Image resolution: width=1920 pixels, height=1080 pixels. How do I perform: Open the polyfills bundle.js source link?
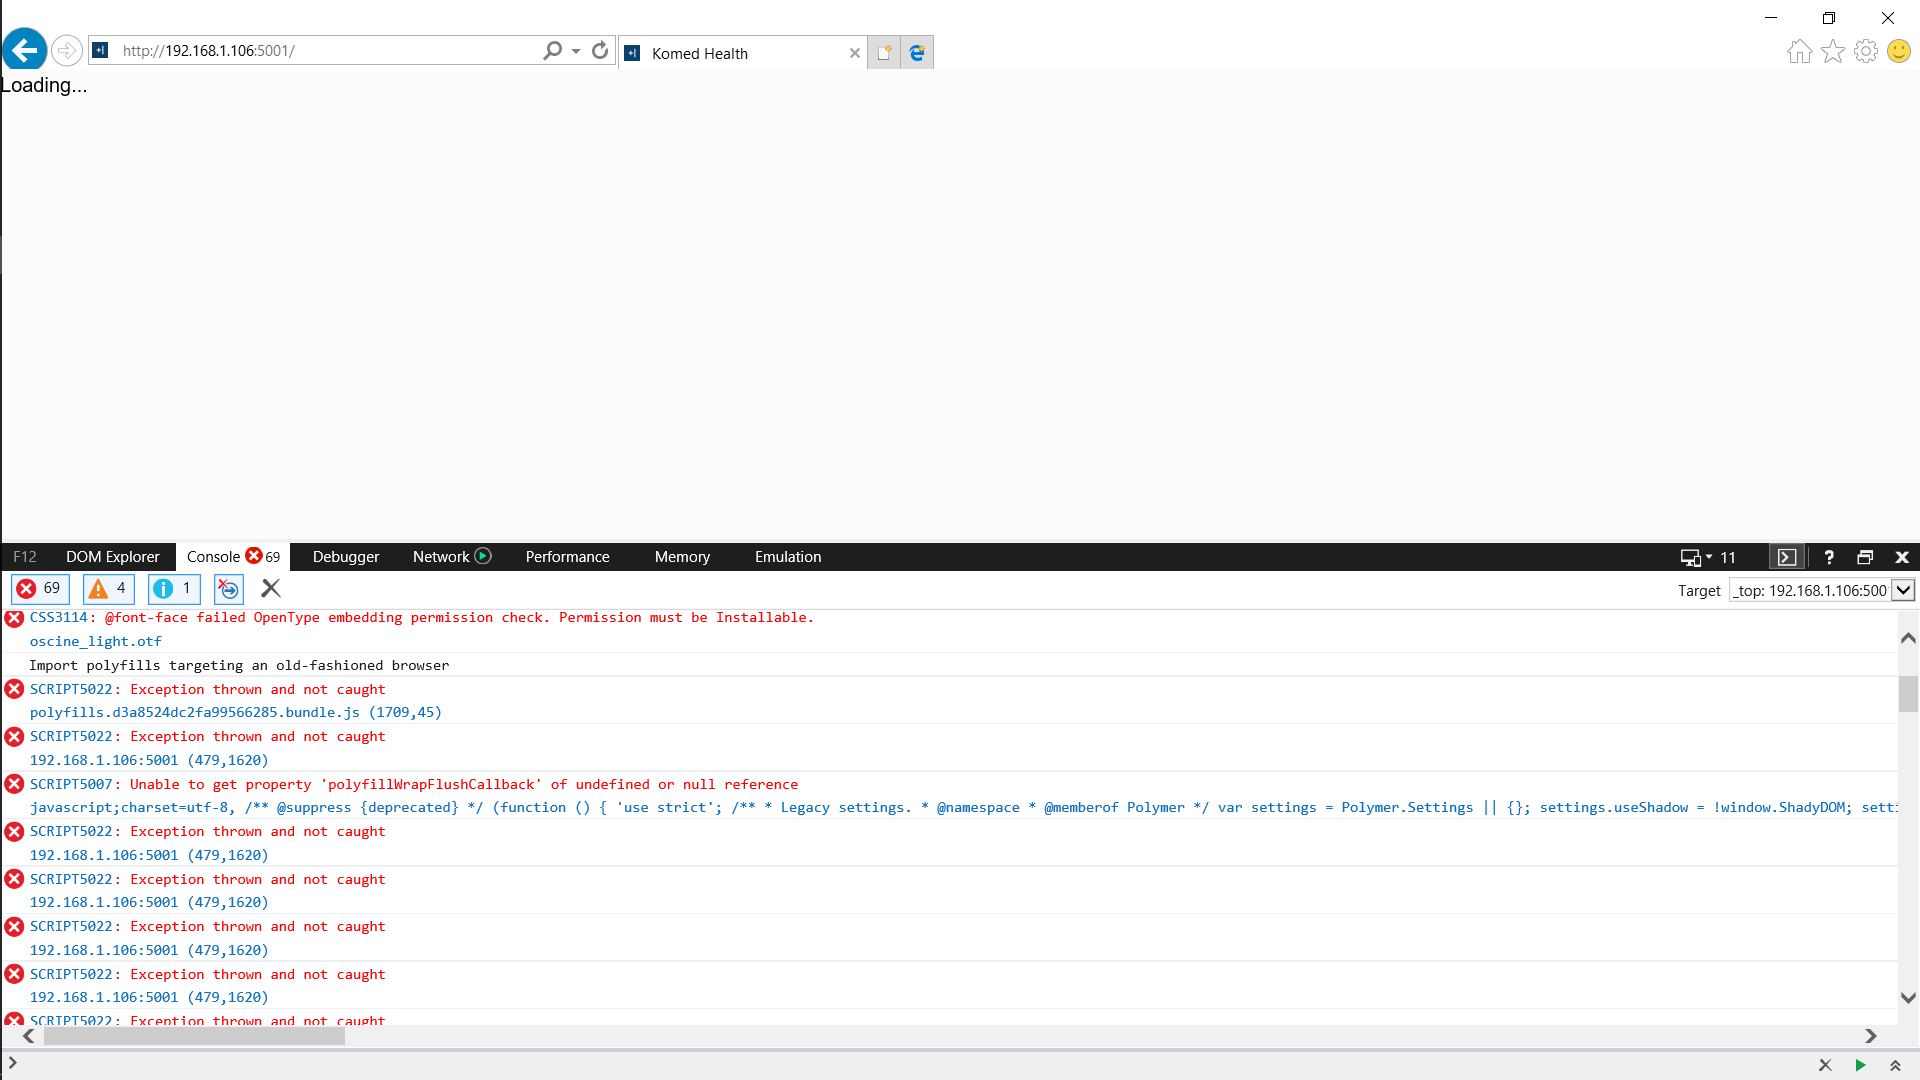[x=195, y=712]
